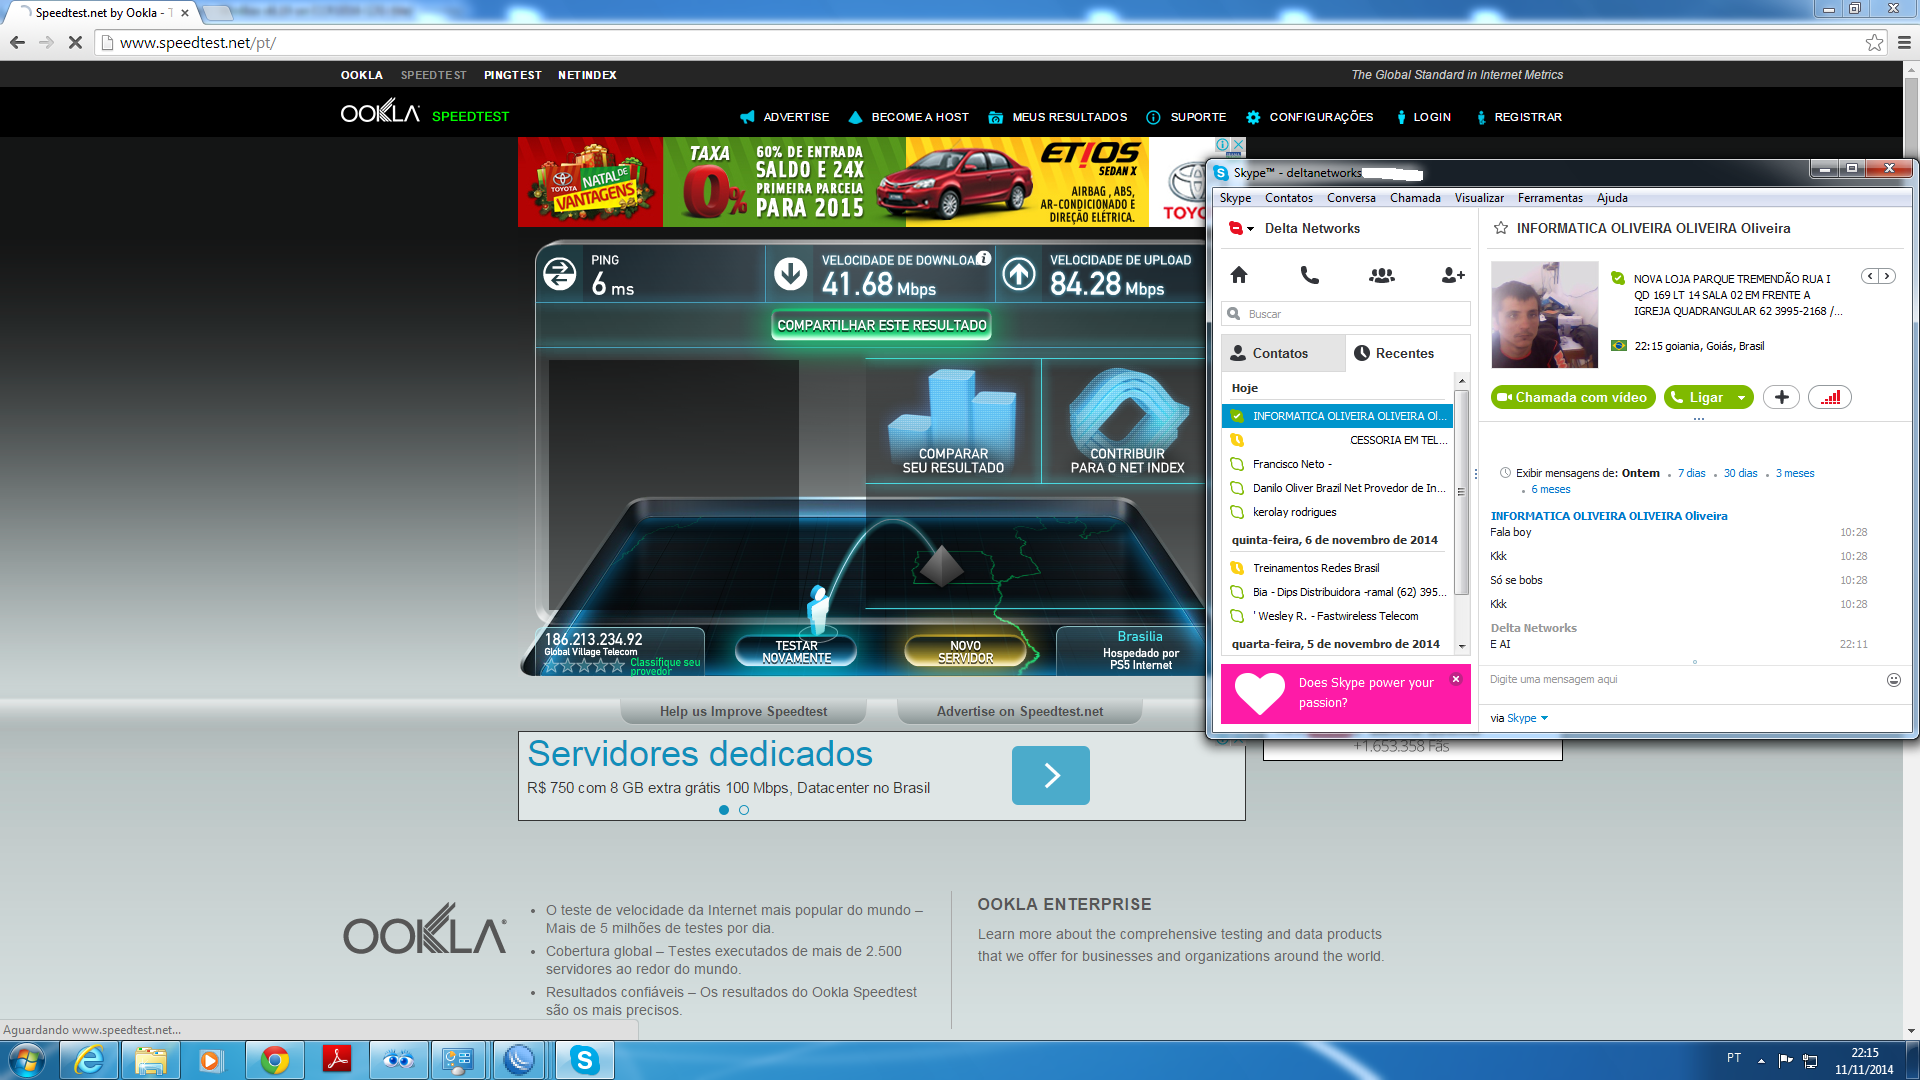This screenshot has width=1920, height=1080.
Task: Select the second ad carousel dot
Action: [744, 810]
